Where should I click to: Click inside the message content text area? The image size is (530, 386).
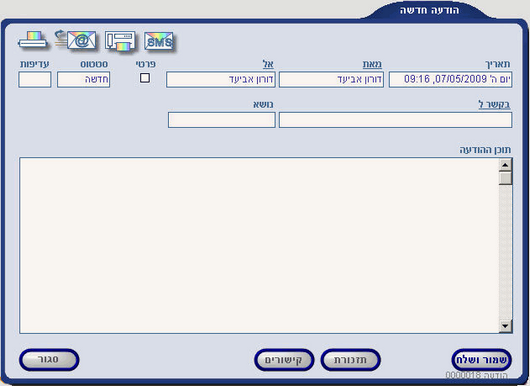point(259,245)
